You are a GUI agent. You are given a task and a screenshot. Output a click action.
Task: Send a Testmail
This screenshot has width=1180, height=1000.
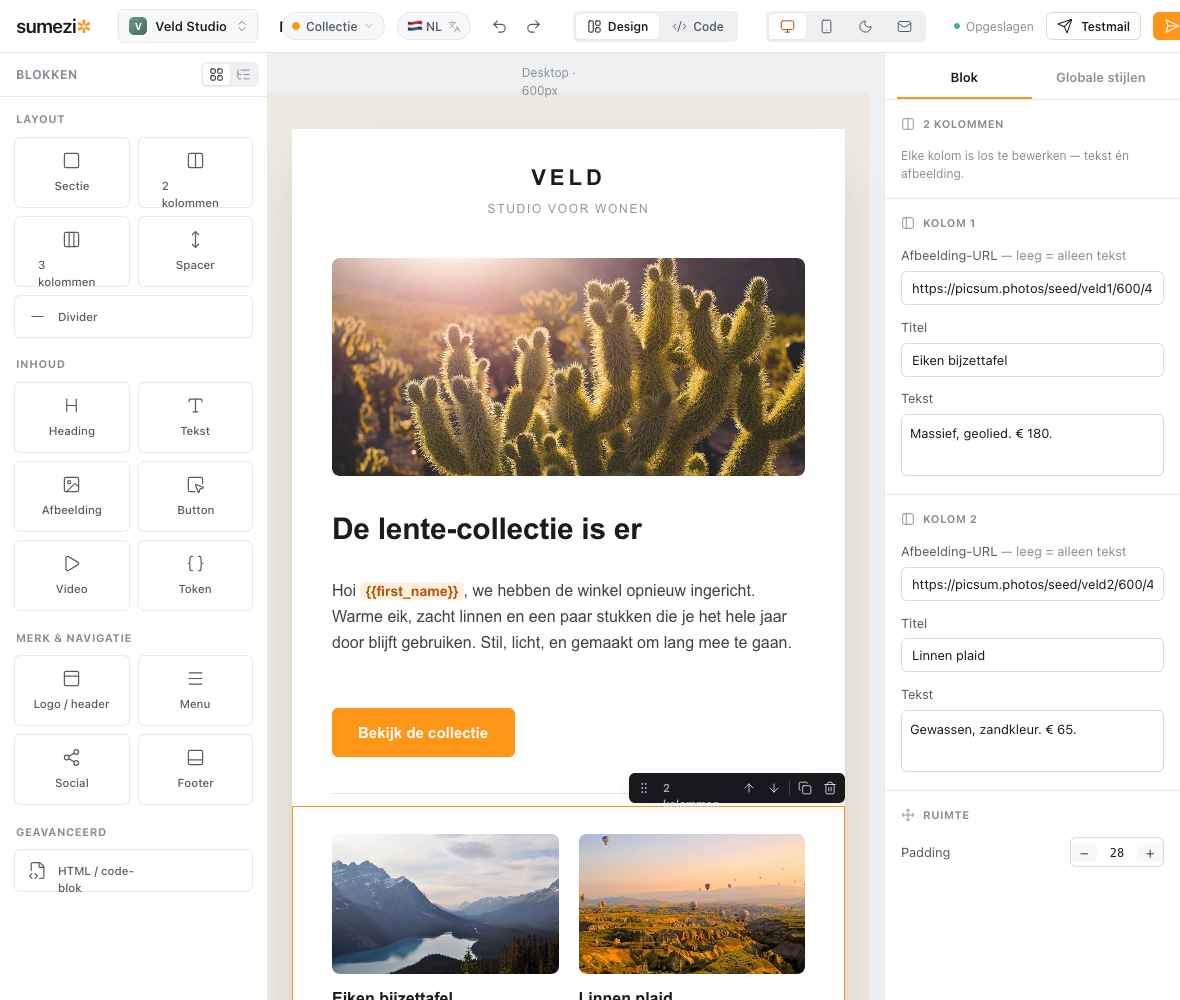[x=1093, y=26]
